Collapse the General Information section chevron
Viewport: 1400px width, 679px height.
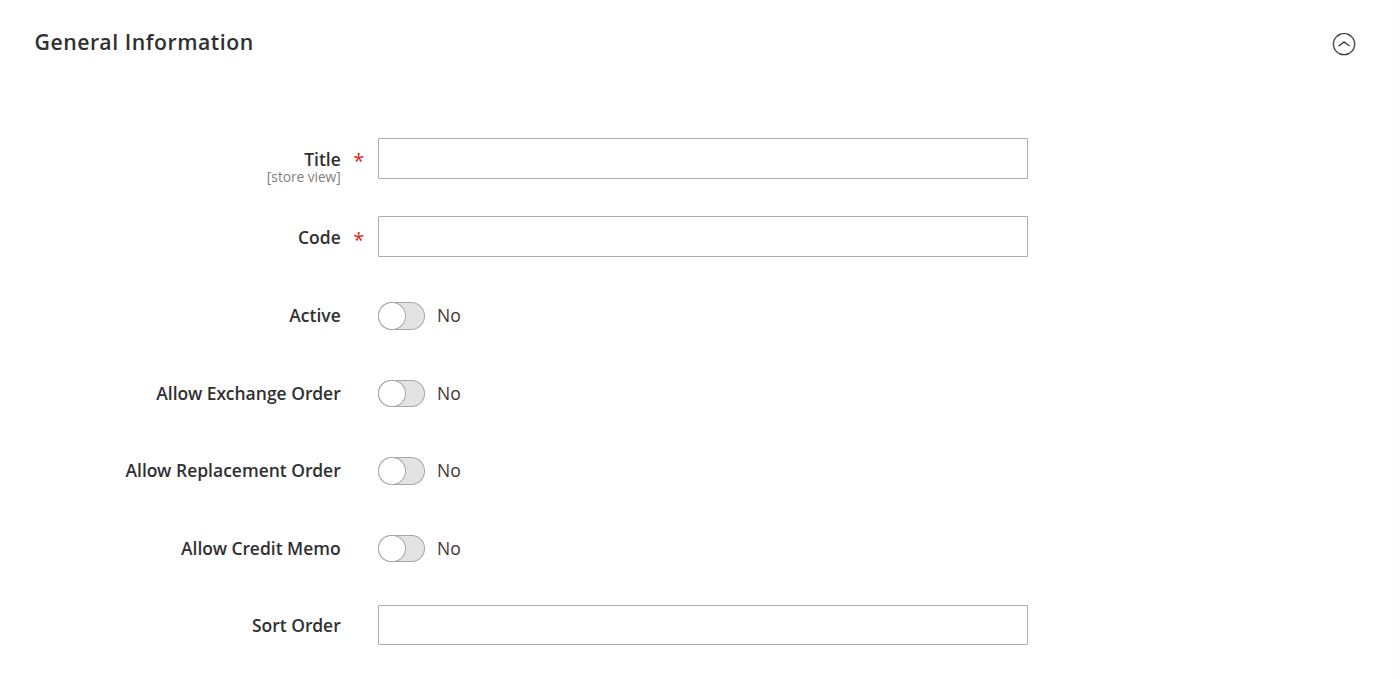click(x=1343, y=44)
